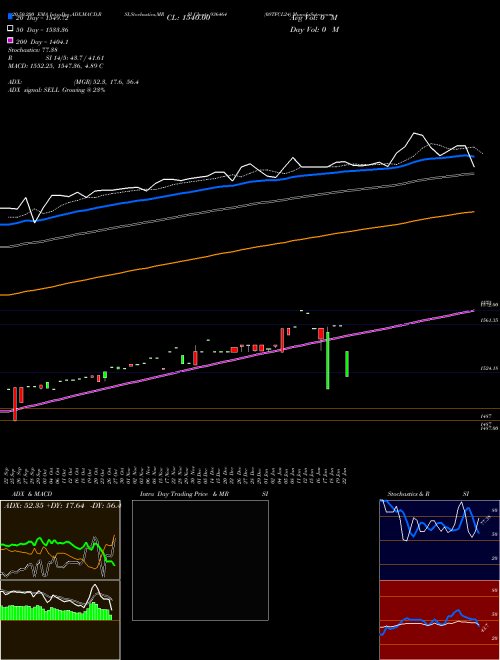
Task: Click the last green candlestick on the price chart
Action: point(347,364)
